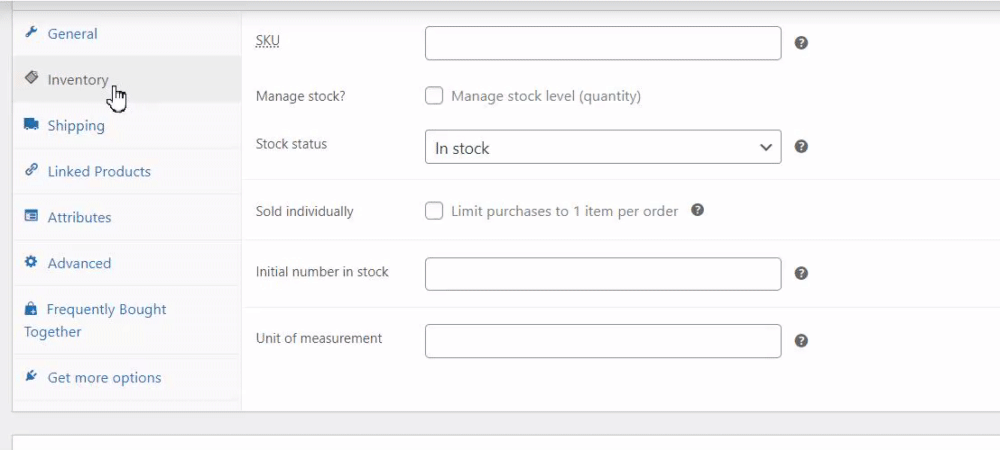Screen dimensions: 1000x450
Task: Open the Stock status dropdown
Action: point(602,147)
